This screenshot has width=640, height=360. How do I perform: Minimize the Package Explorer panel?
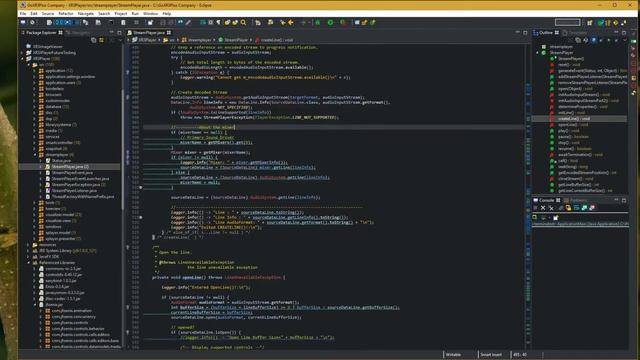pyautogui.click(x=111, y=32)
